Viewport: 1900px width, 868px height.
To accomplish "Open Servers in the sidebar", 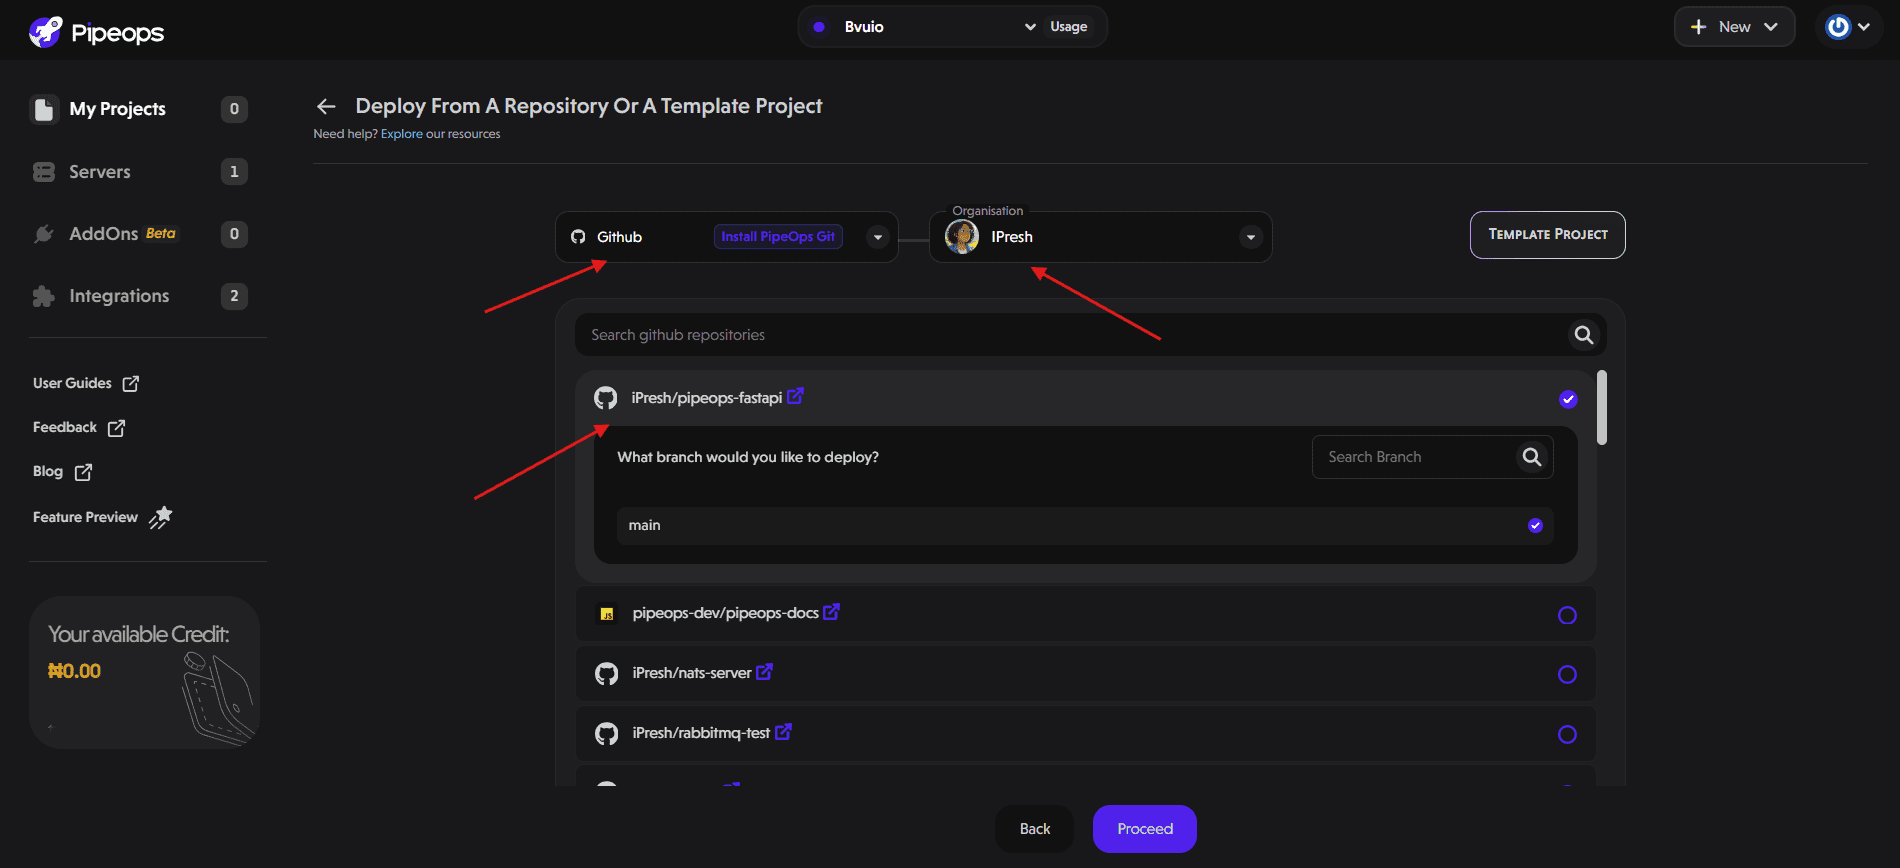I will (139, 172).
